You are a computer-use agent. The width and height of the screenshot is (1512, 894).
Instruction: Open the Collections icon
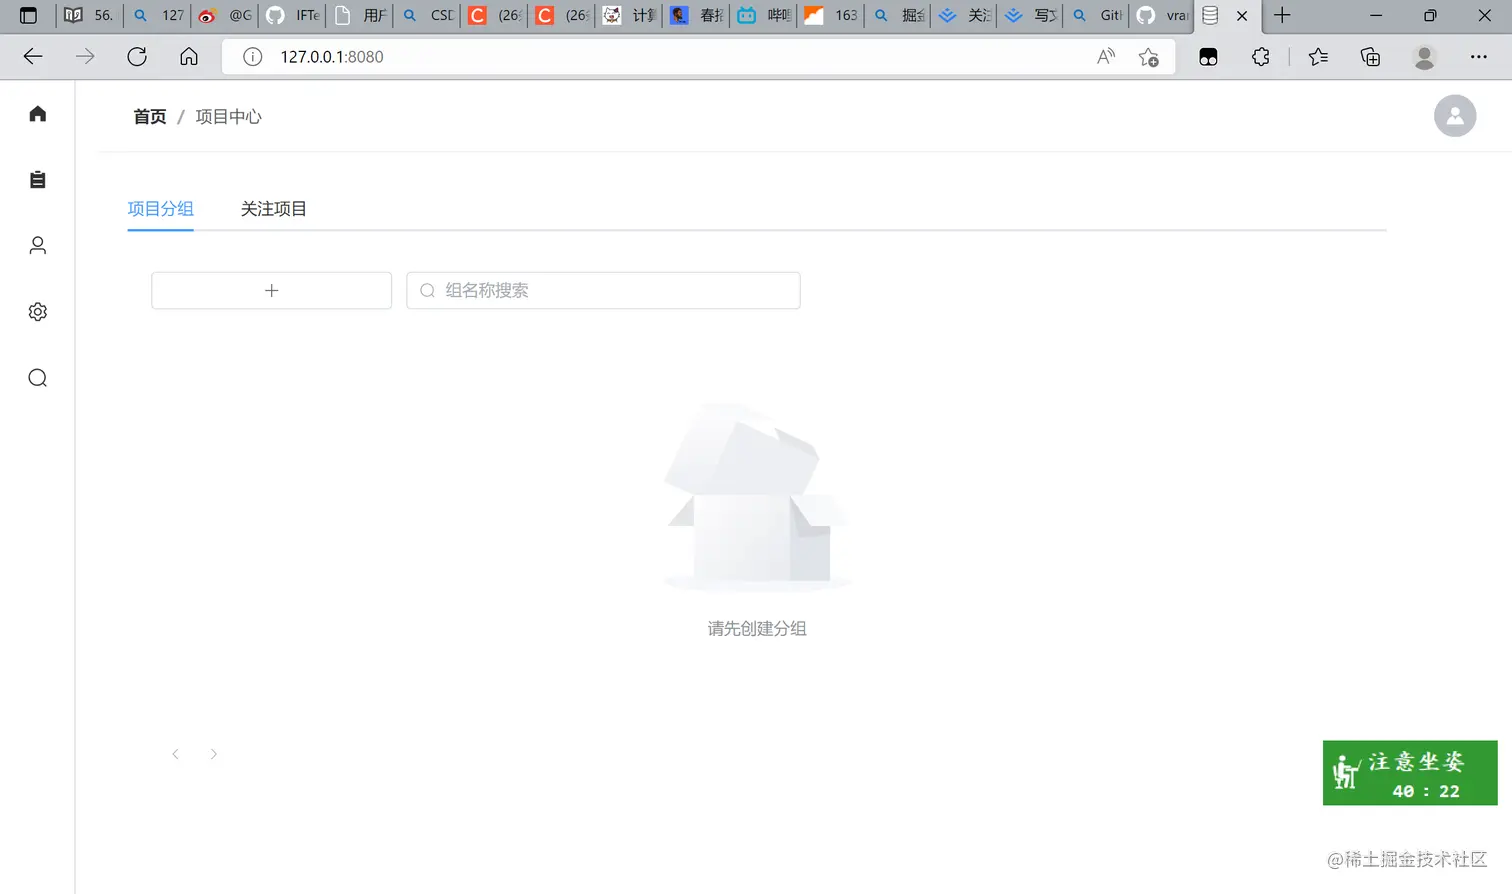1371,57
